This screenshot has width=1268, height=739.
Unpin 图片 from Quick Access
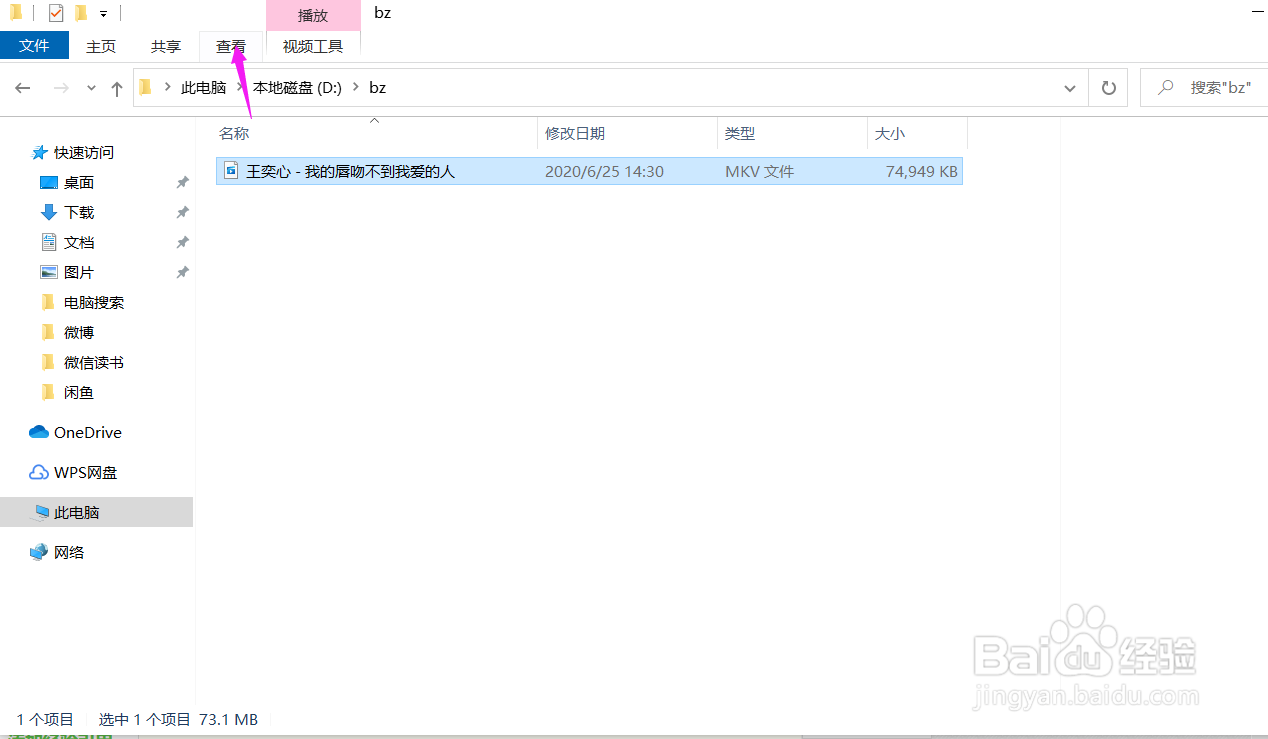(183, 272)
